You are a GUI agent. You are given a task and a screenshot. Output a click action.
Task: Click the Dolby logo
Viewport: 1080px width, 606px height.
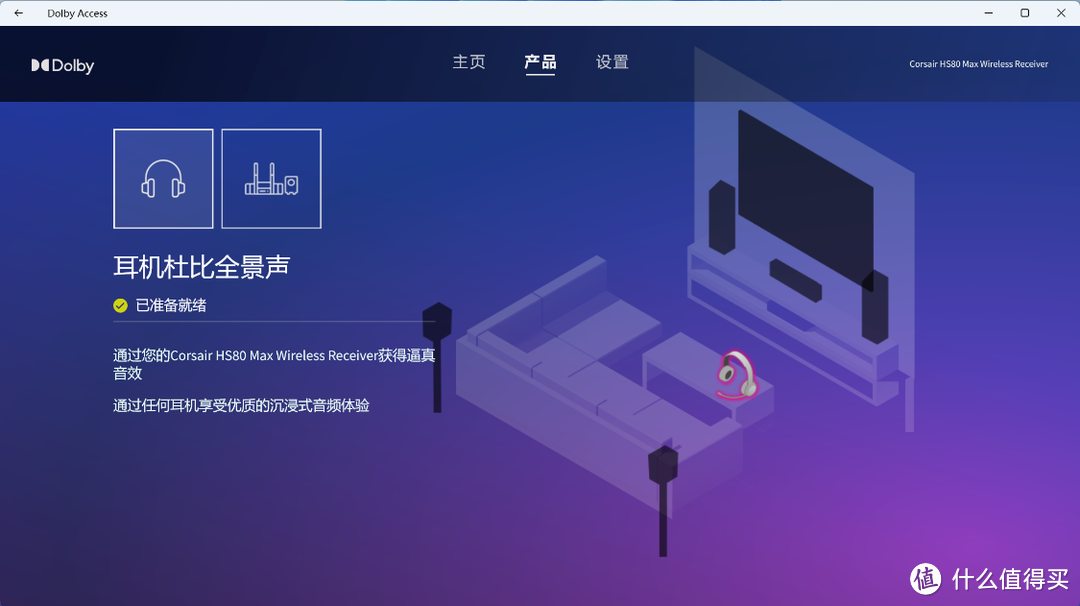[63, 65]
